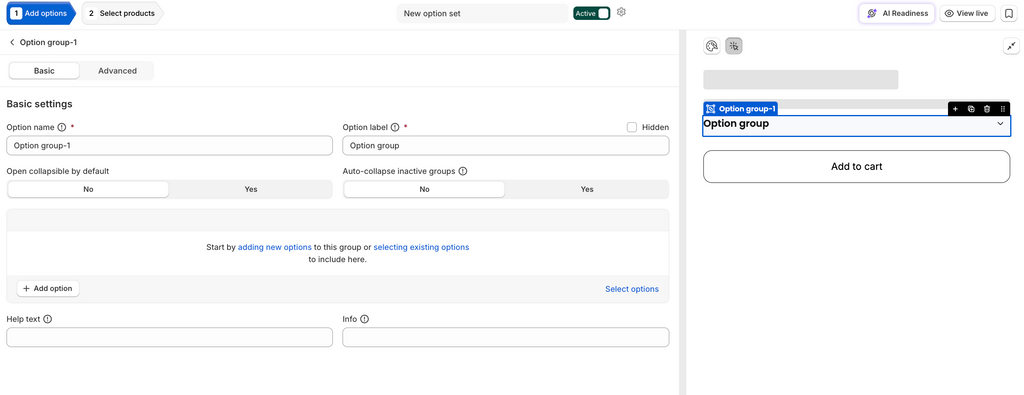Switch to the Advanced tab
Screen dimensions: 1024x395
click(118, 71)
